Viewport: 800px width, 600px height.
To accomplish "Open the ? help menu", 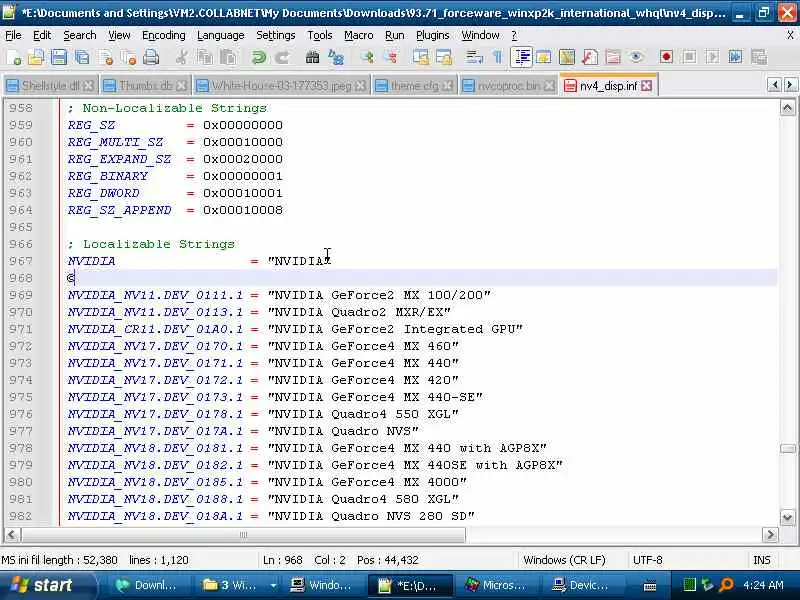I will point(514,35).
